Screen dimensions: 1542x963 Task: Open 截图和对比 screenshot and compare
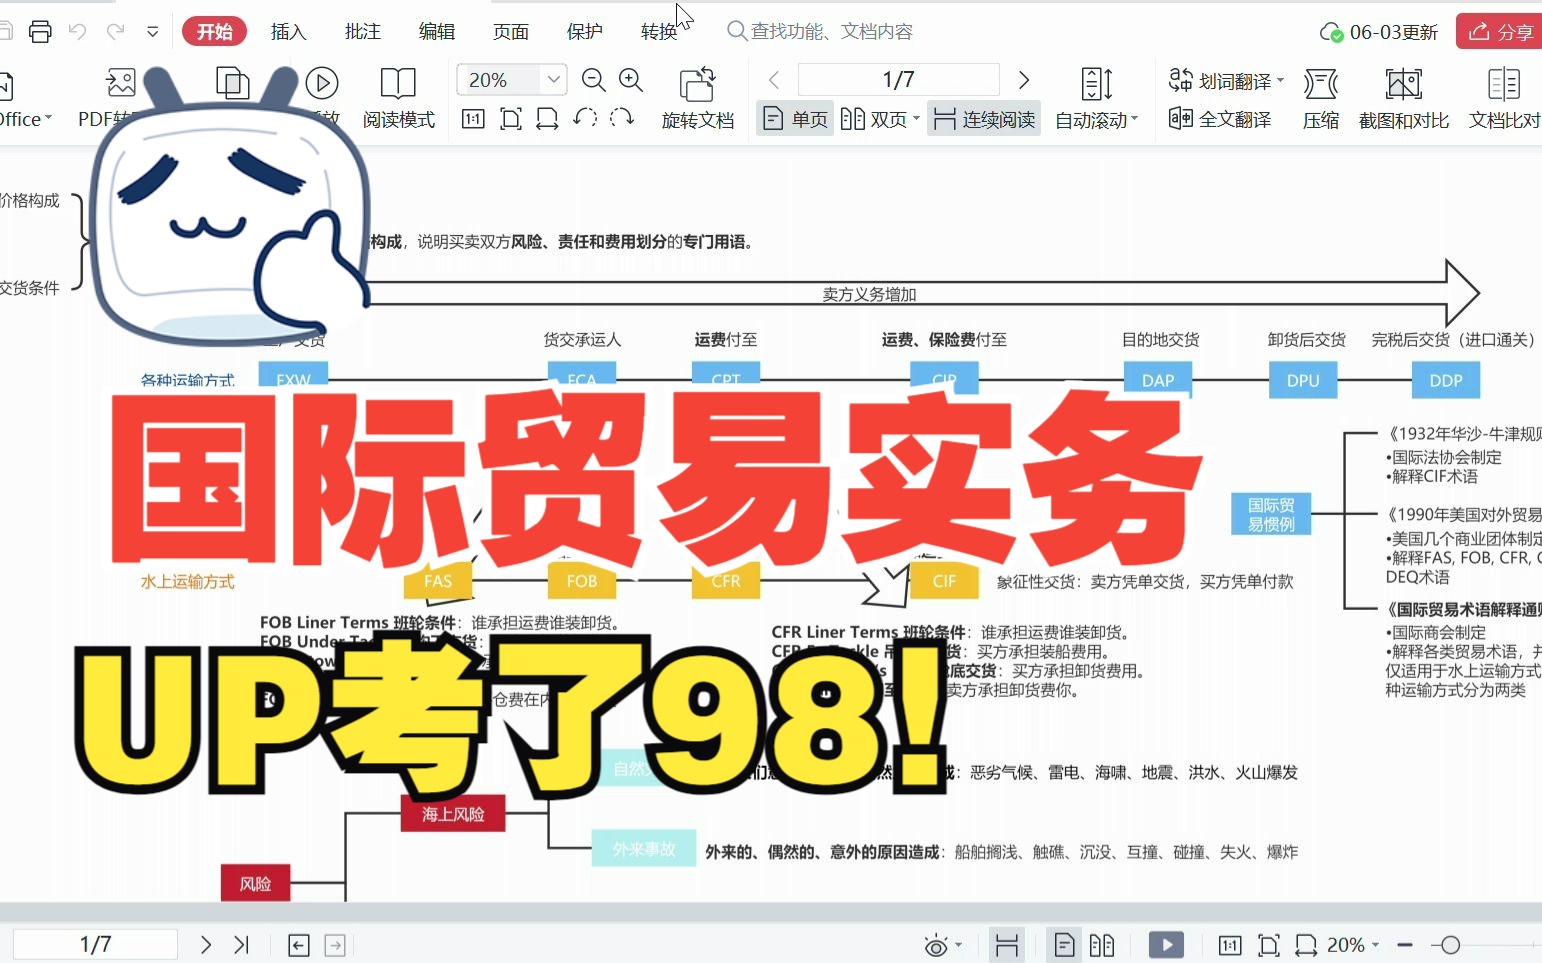1403,98
